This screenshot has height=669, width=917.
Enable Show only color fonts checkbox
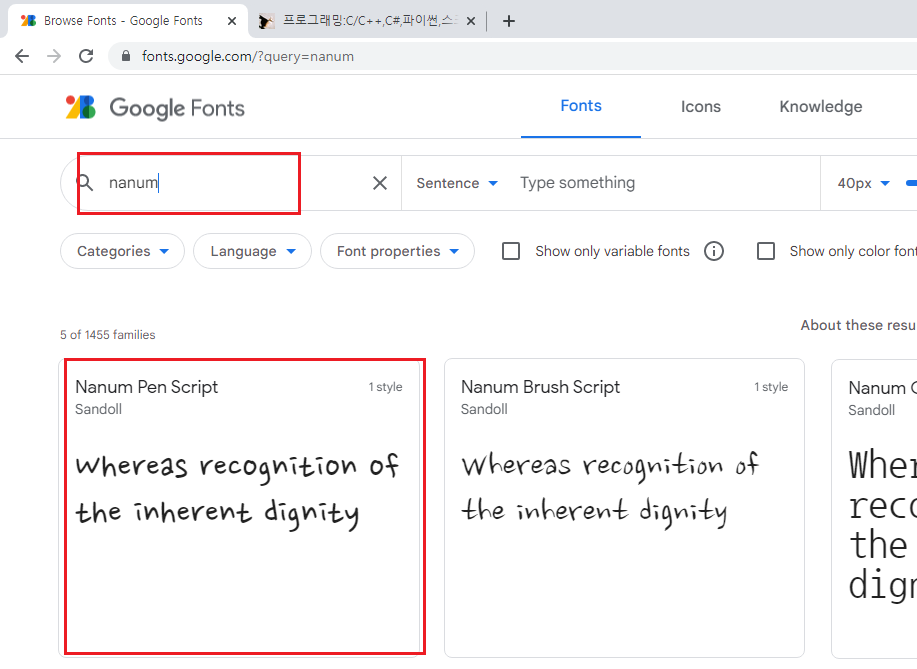(x=766, y=251)
